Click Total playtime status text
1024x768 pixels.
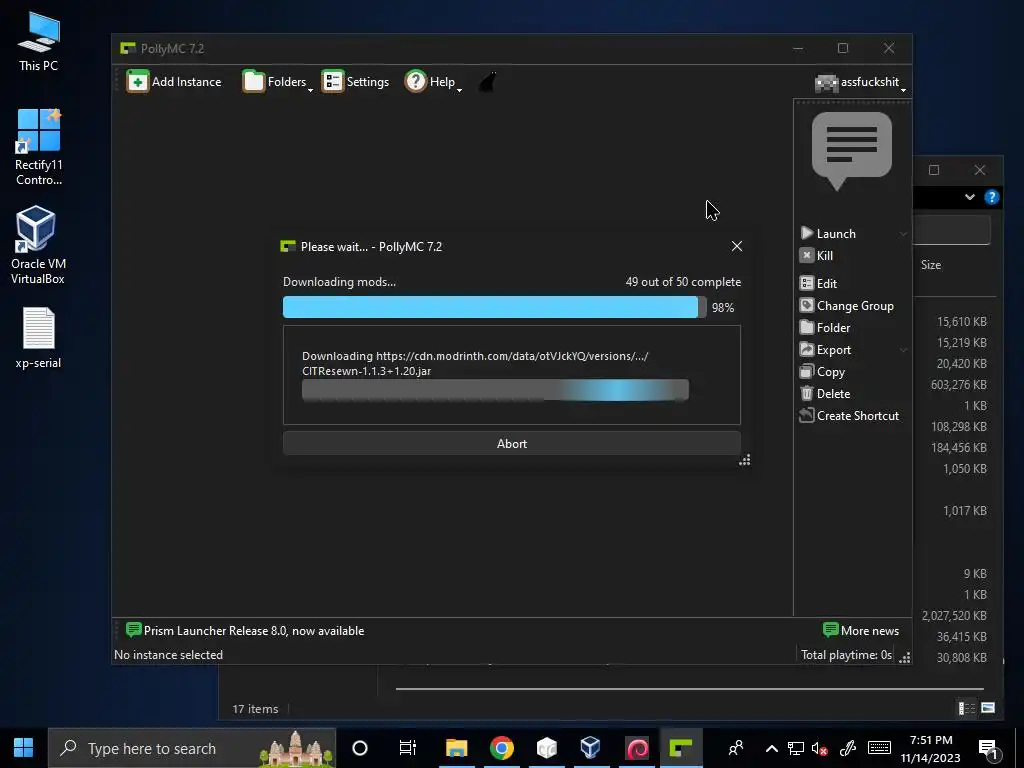(846, 655)
